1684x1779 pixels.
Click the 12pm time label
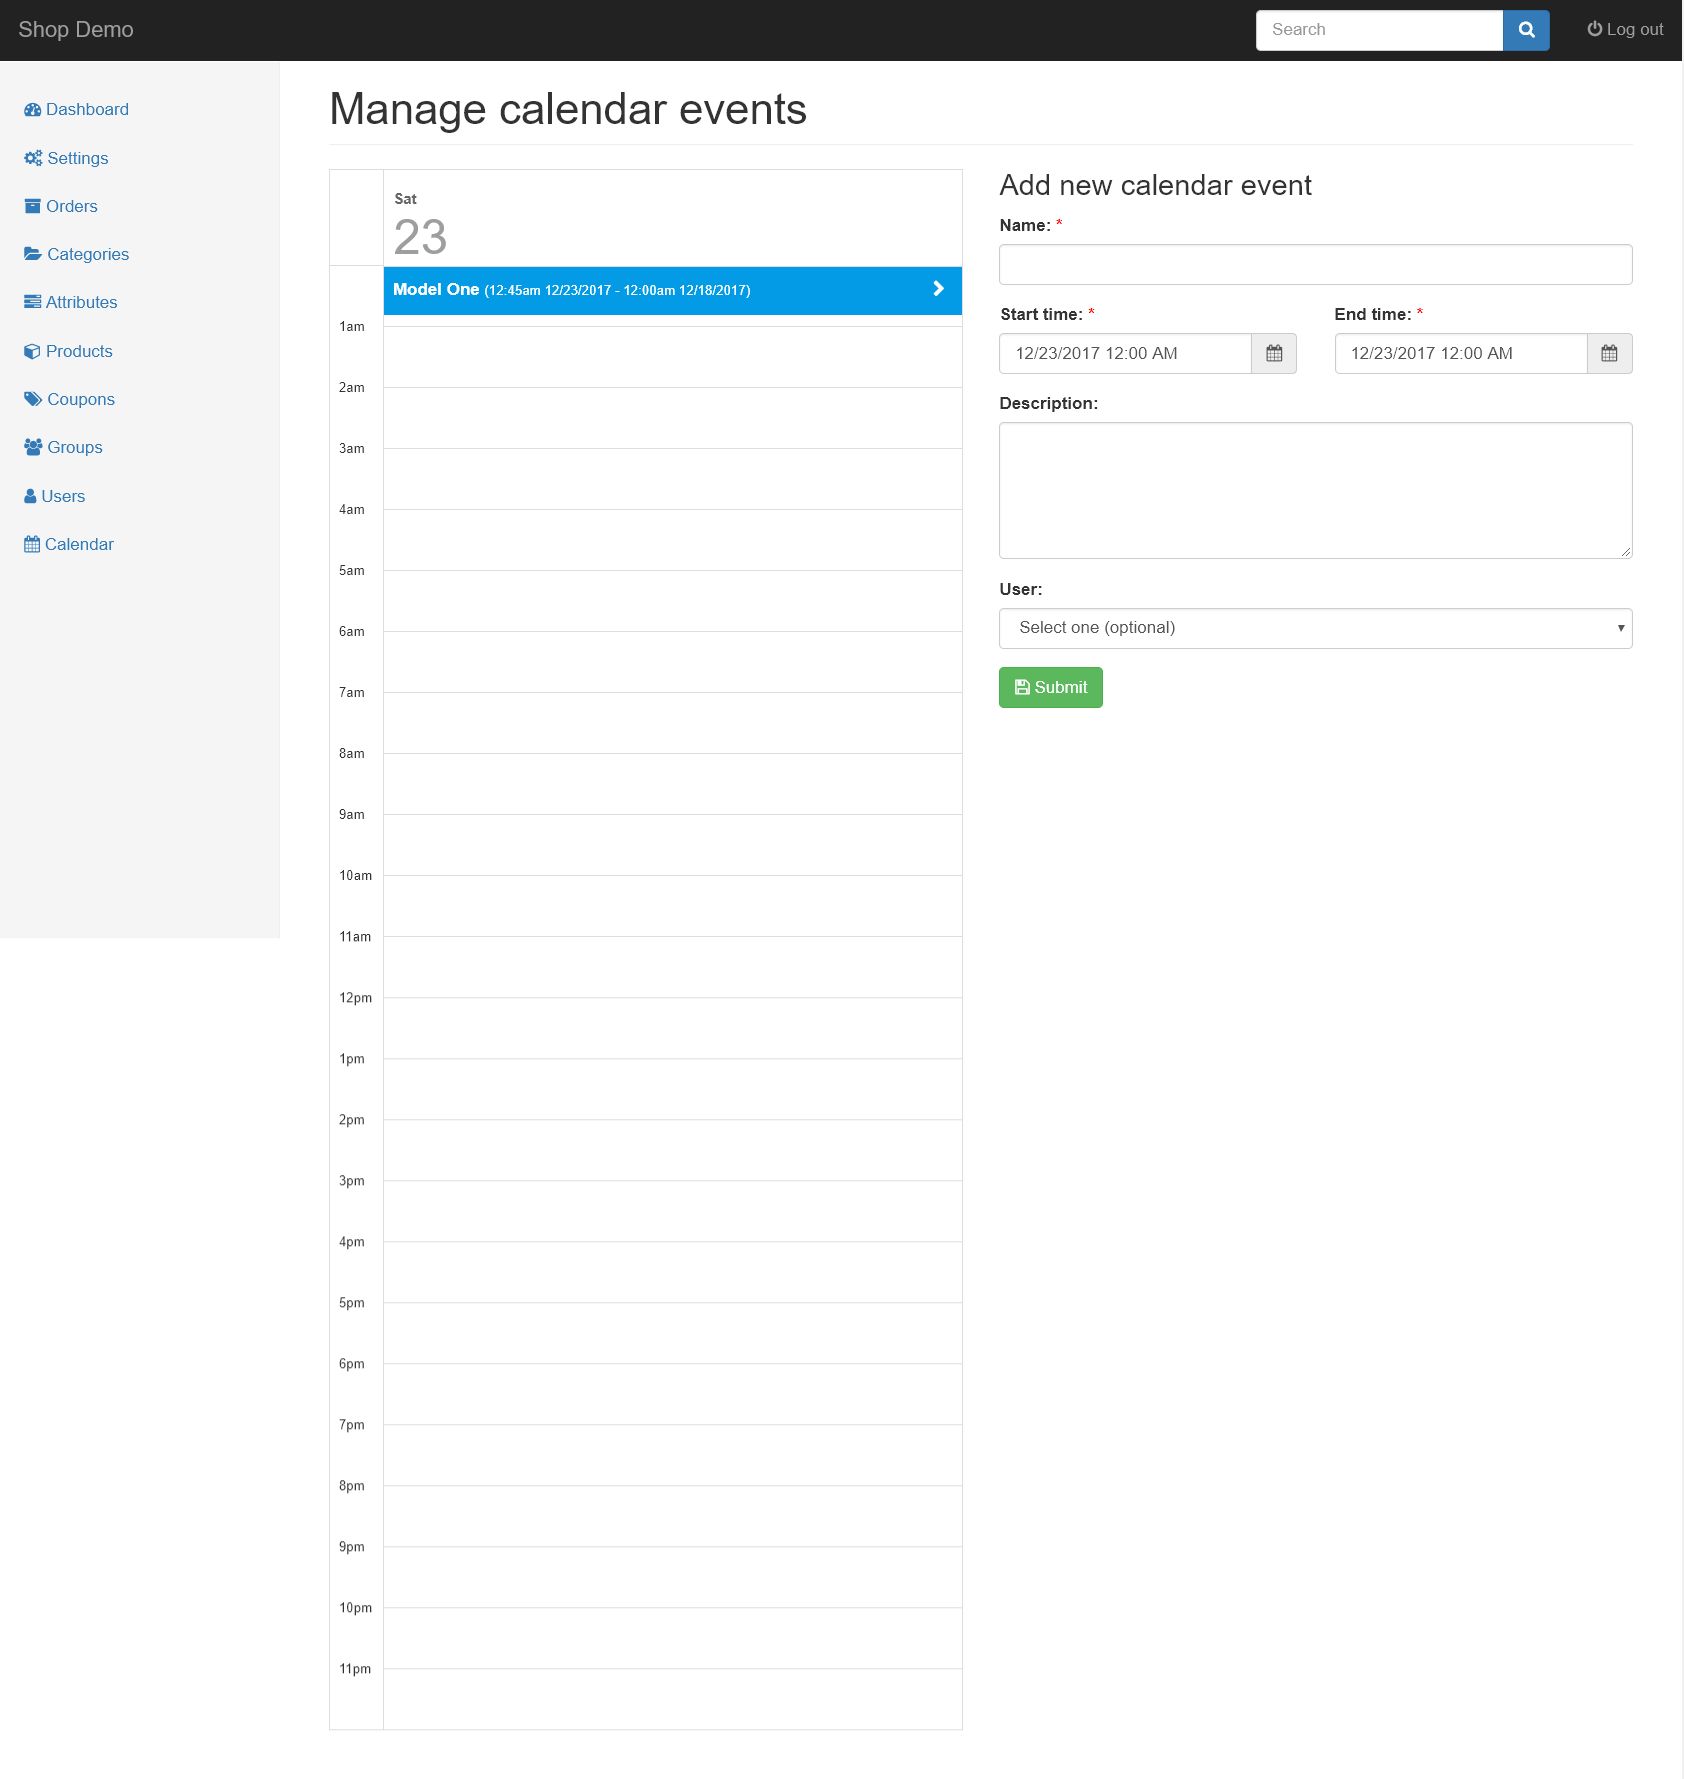(x=355, y=997)
